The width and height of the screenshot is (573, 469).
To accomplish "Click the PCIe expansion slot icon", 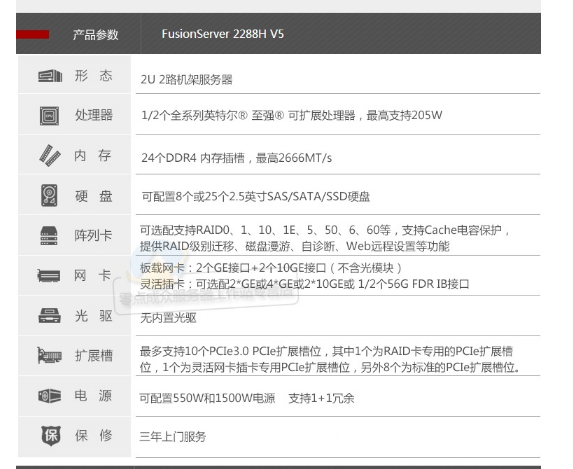I will [x=50, y=355].
